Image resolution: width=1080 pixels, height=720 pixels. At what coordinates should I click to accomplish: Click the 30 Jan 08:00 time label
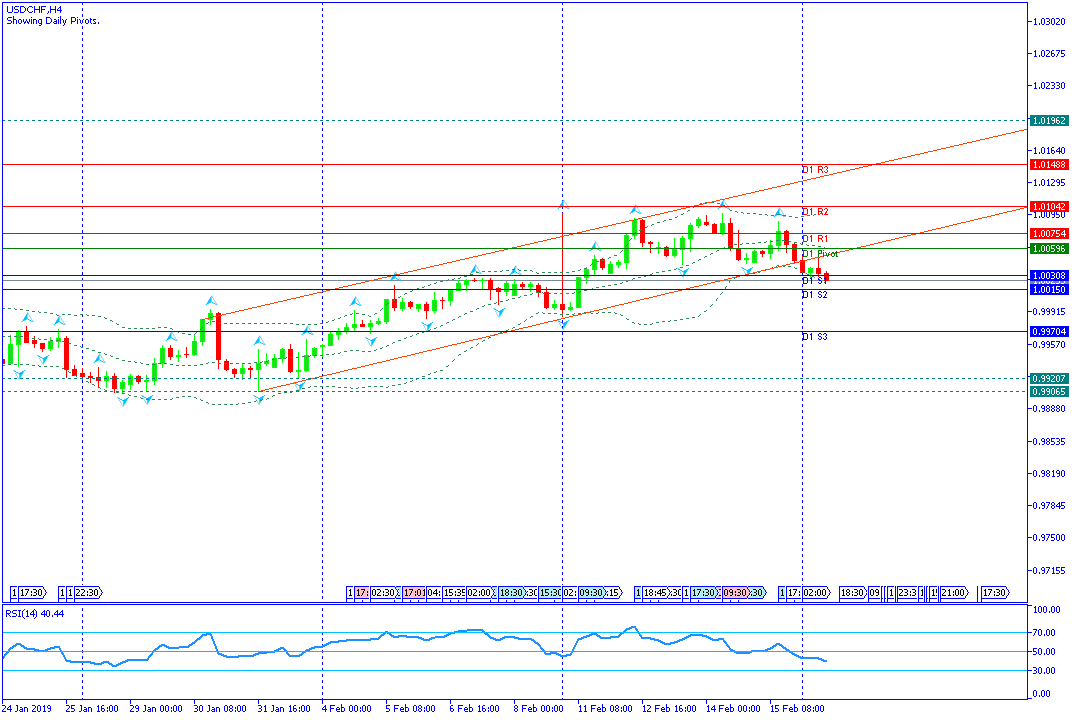(220, 708)
